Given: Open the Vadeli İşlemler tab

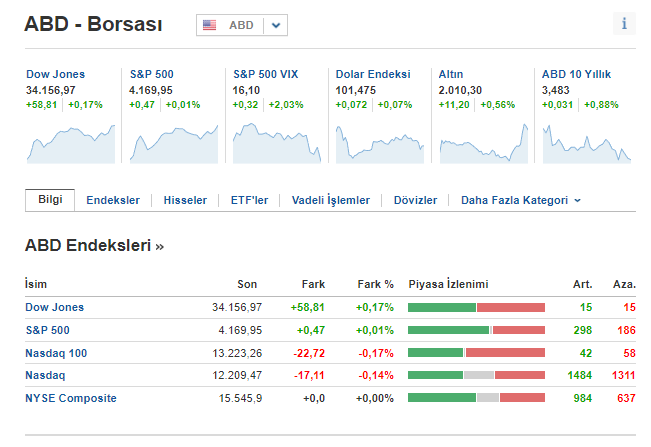Looking at the screenshot, I should 330,200.
